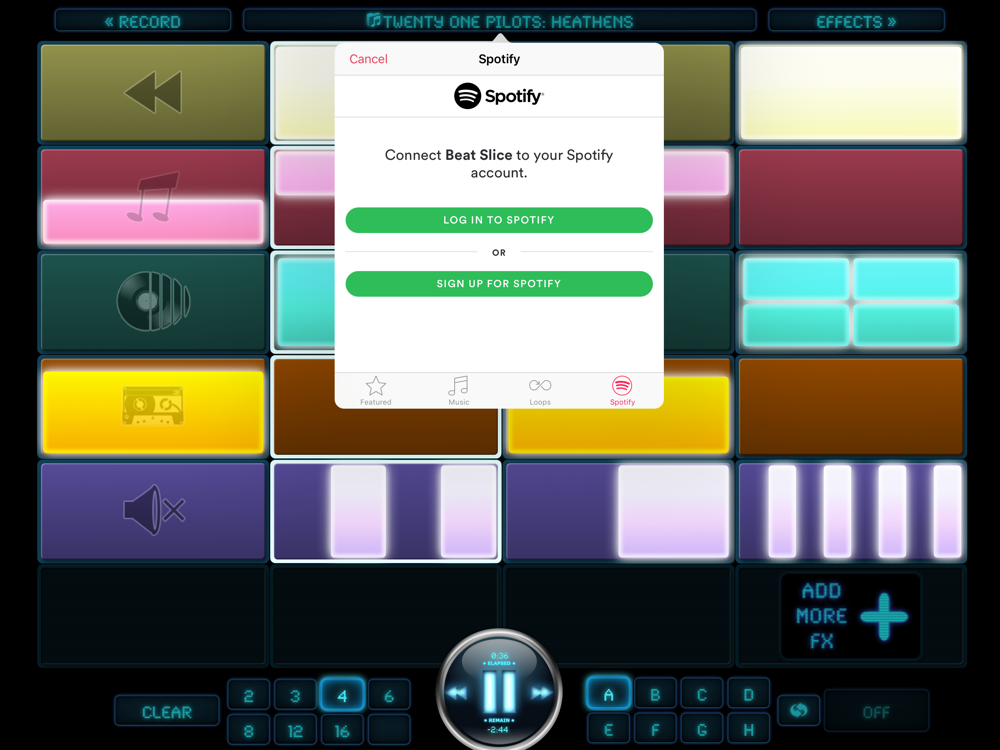Pause playback with the center button
This screenshot has width=1000, height=750.
[x=499, y=691]
